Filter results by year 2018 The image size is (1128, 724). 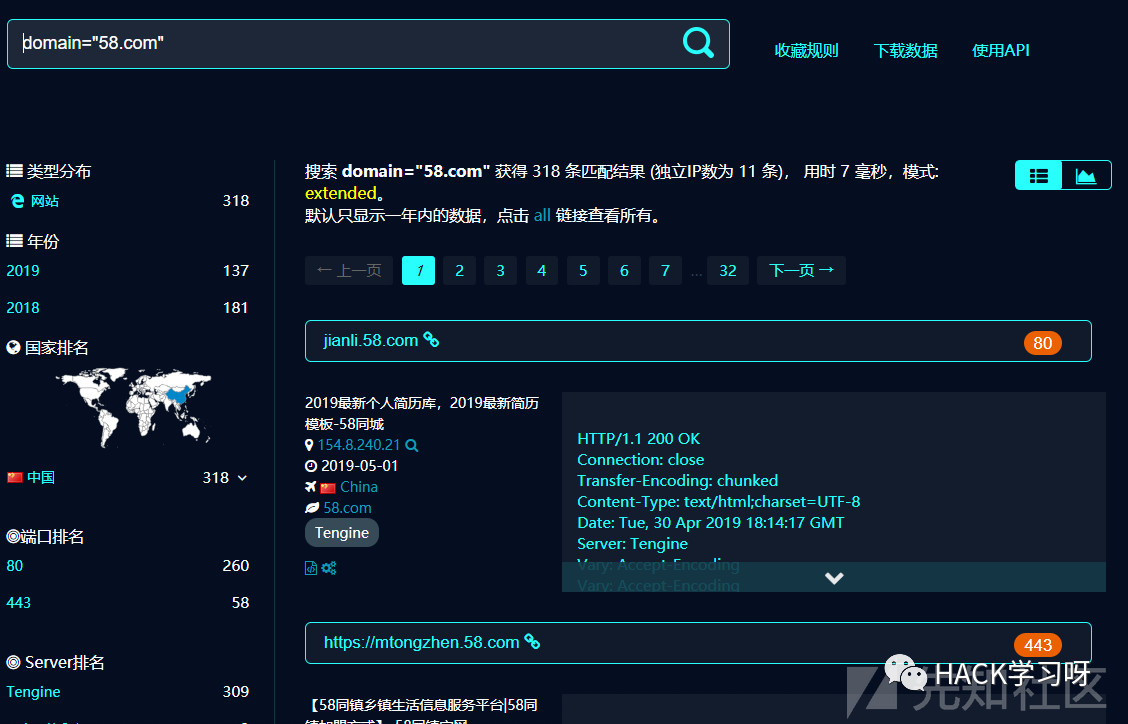23,307
